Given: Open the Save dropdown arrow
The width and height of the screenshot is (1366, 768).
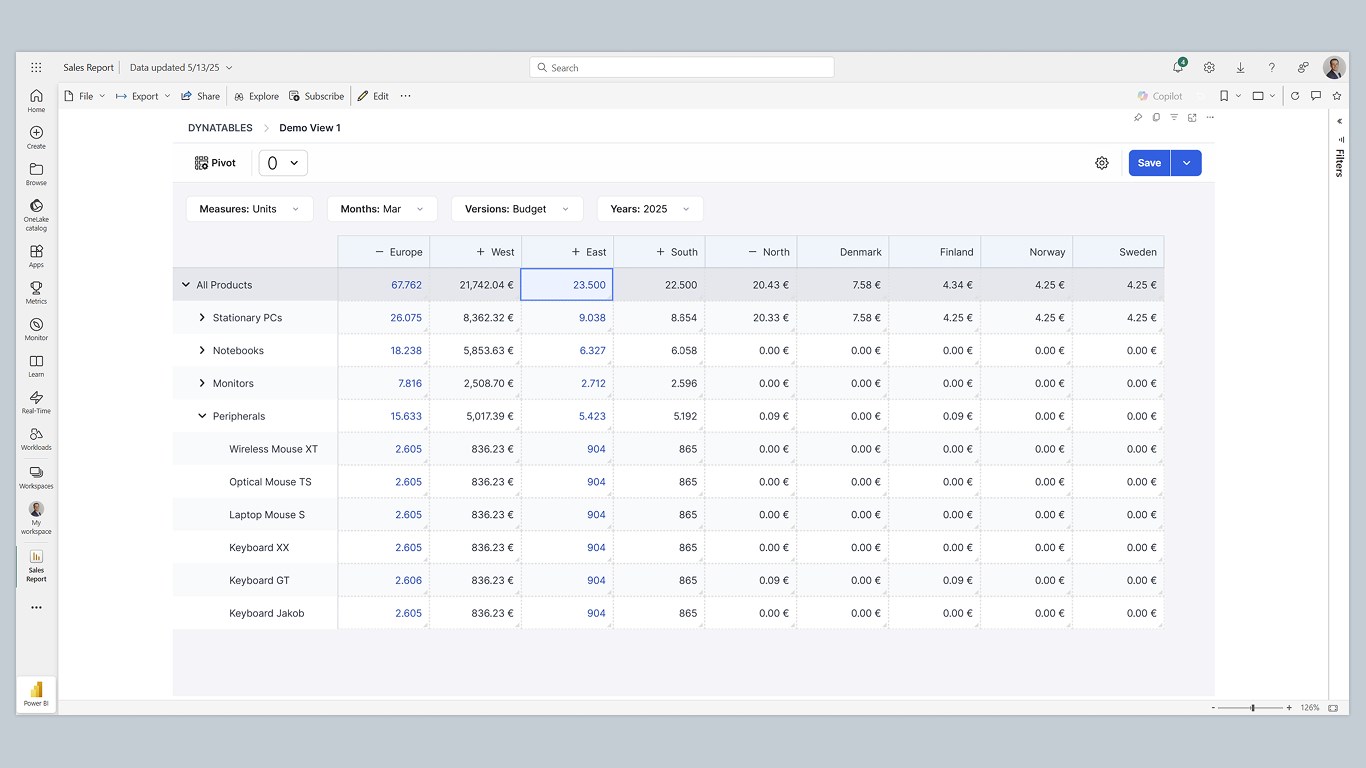Looking at the screenshot, I should [x=1186, y=163].
